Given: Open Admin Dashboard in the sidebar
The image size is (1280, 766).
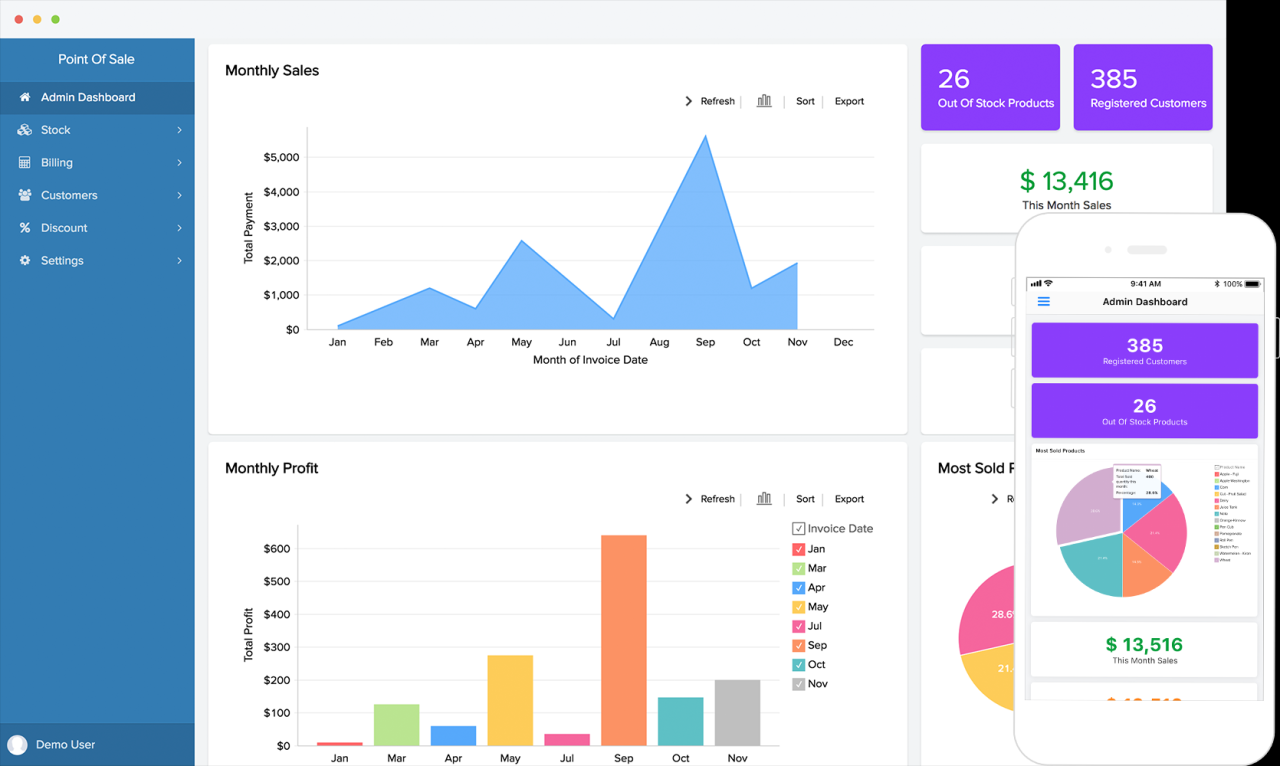Looking at the screenshot, I should pos(97,97).
